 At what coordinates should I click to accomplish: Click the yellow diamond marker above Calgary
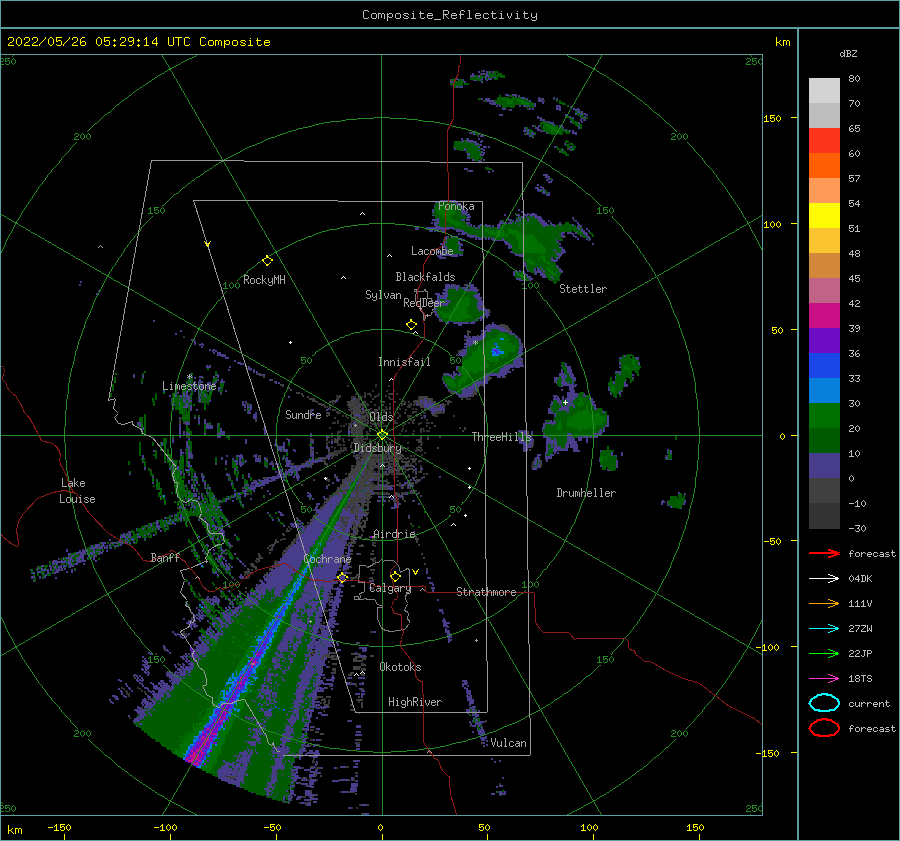click(x=395, y=576)
